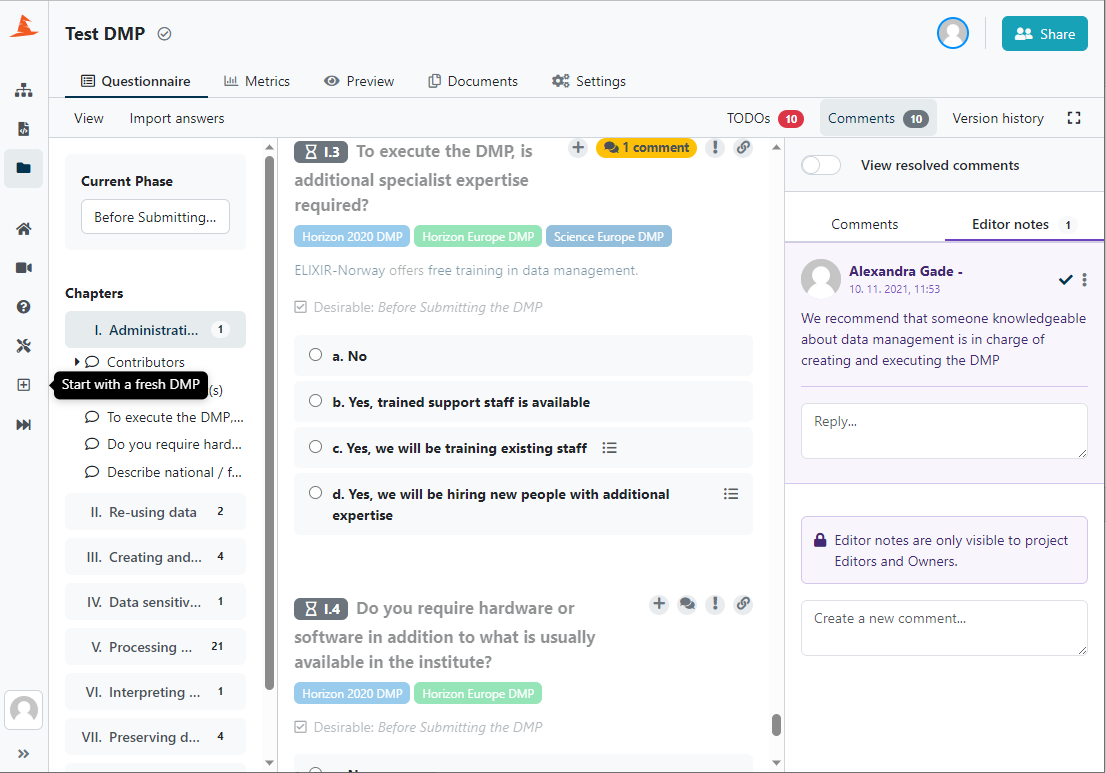The height and width of the screenshot is (773, 1106).
Task: Click the Horizon Europe DMP tag on I.3
Action: (x=478, y=236)
